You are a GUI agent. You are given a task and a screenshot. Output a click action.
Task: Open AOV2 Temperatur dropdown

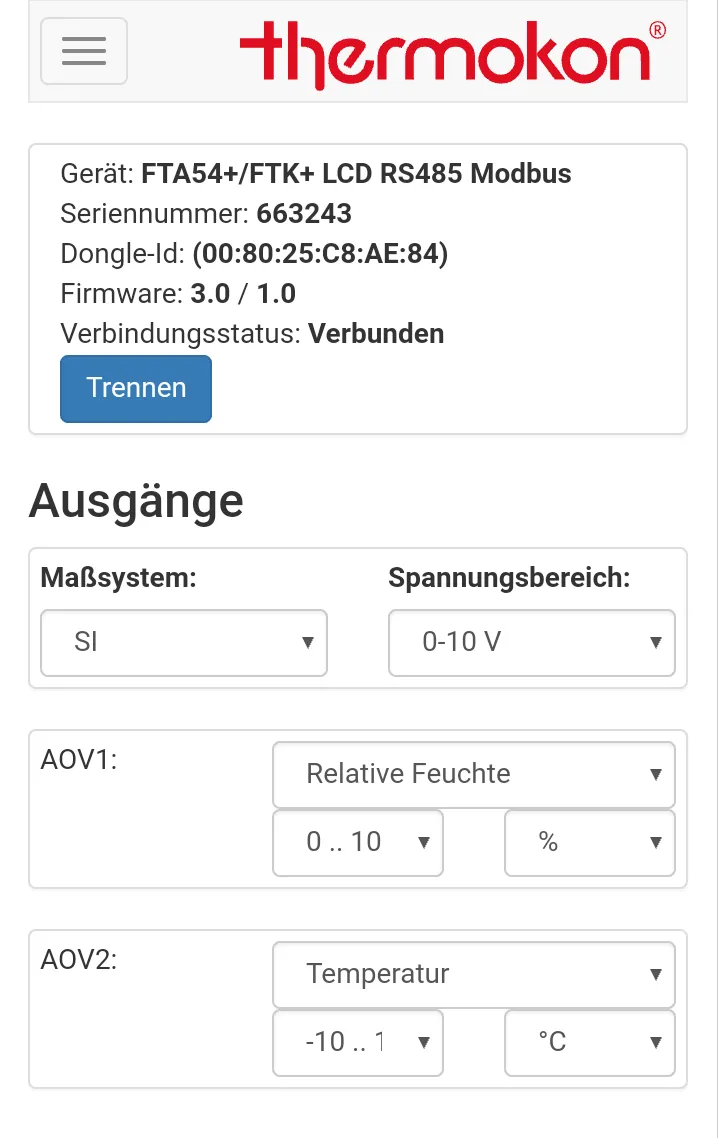pyautogui.click(x=473, y=974)
